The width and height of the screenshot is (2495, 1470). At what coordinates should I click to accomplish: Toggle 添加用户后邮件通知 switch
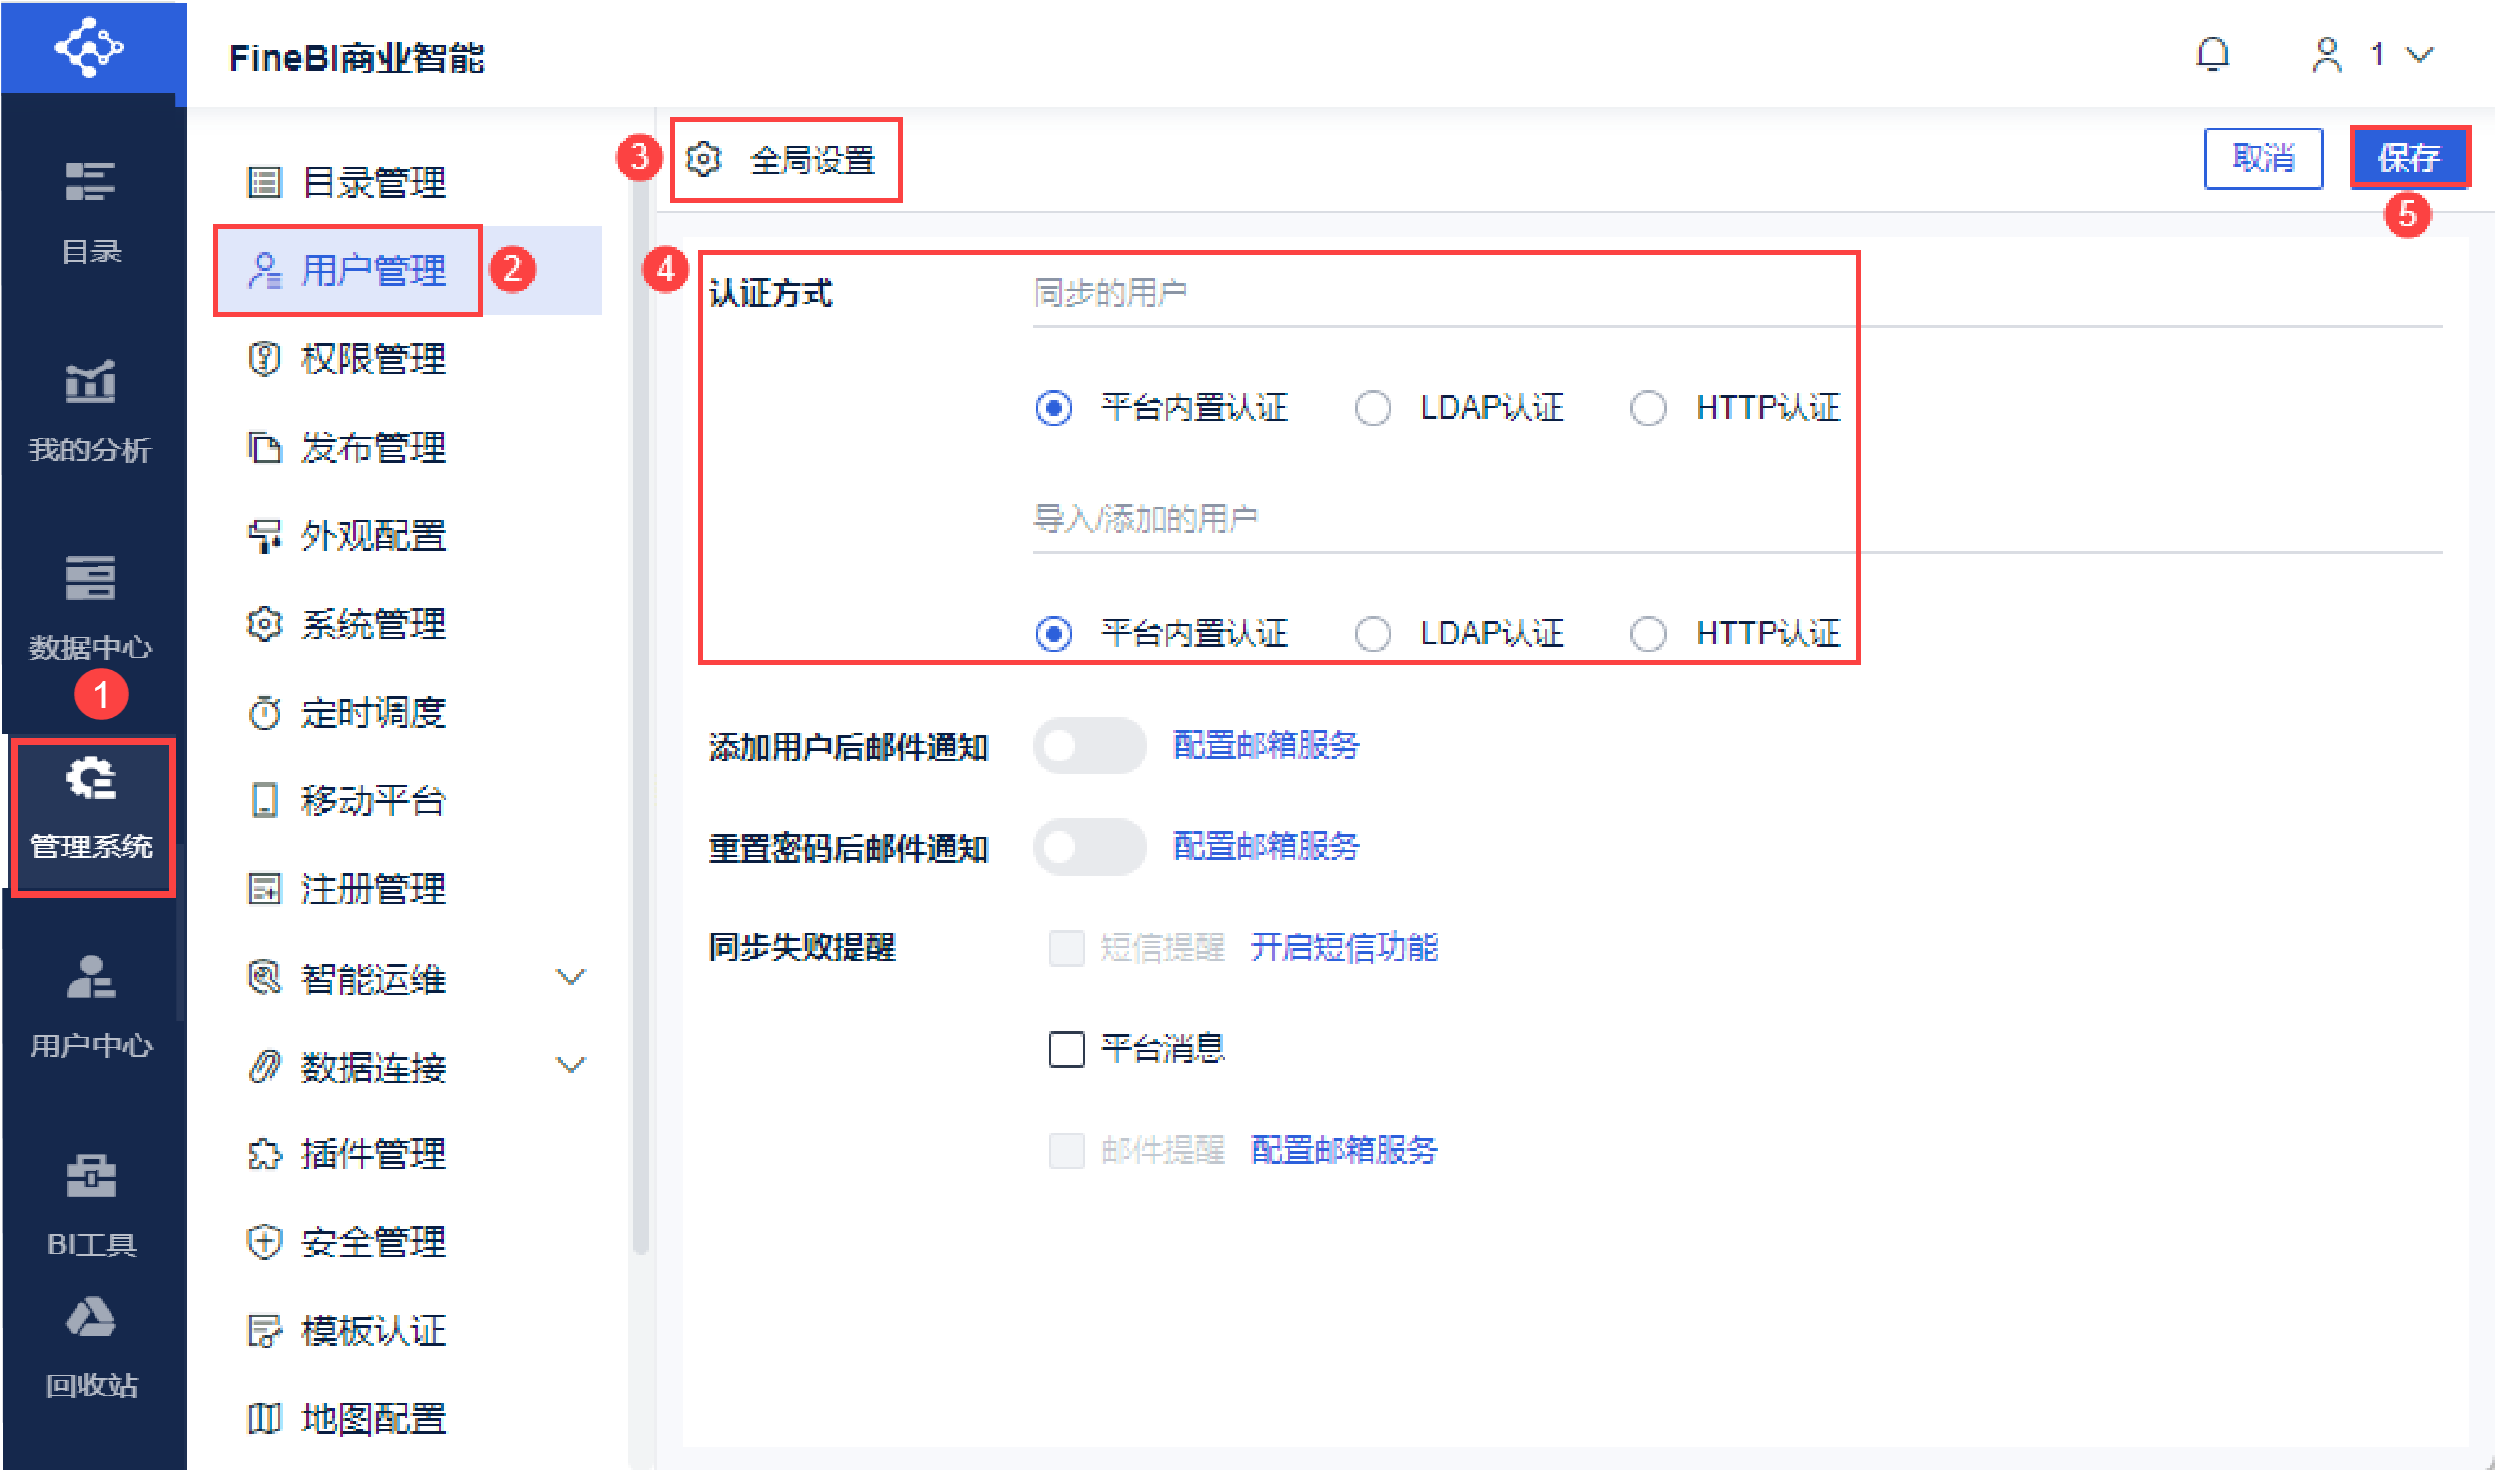click(1089, 746)
